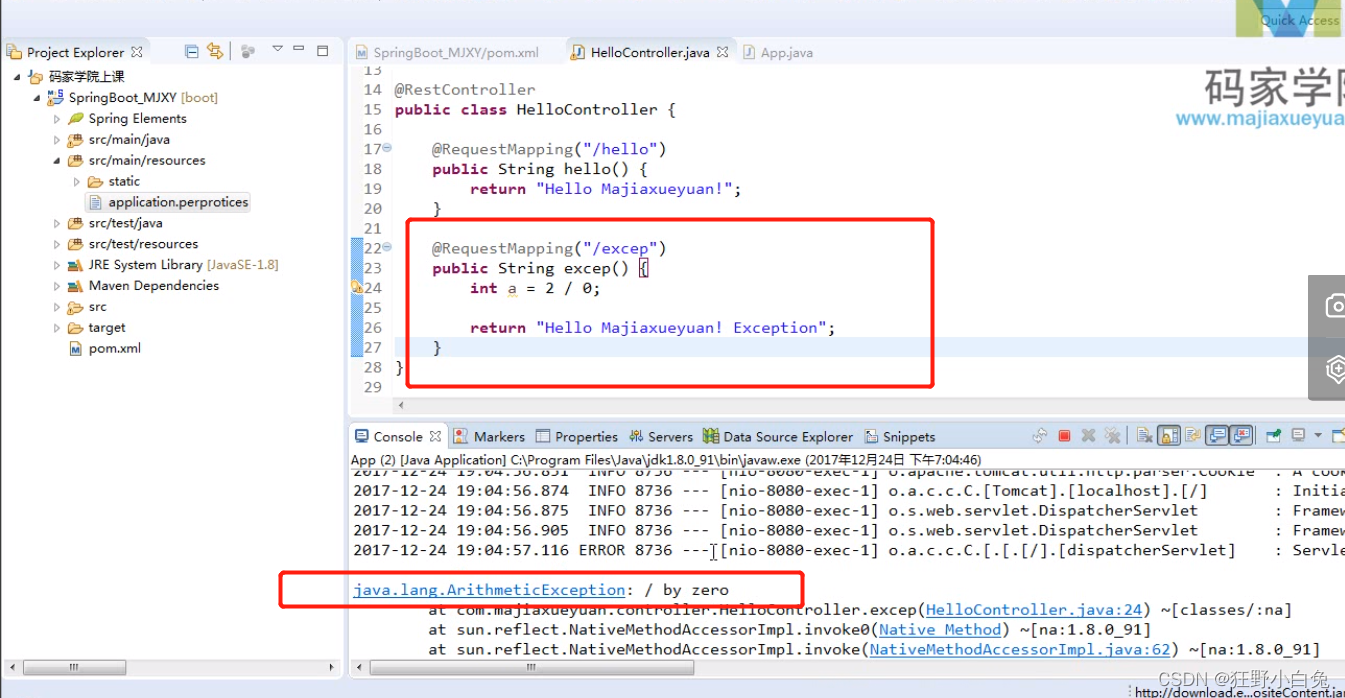The height and width of the screenshot is (698, 1345).
Task: Collapse the SpringBoot_MJXY project node
Action: 37,97
